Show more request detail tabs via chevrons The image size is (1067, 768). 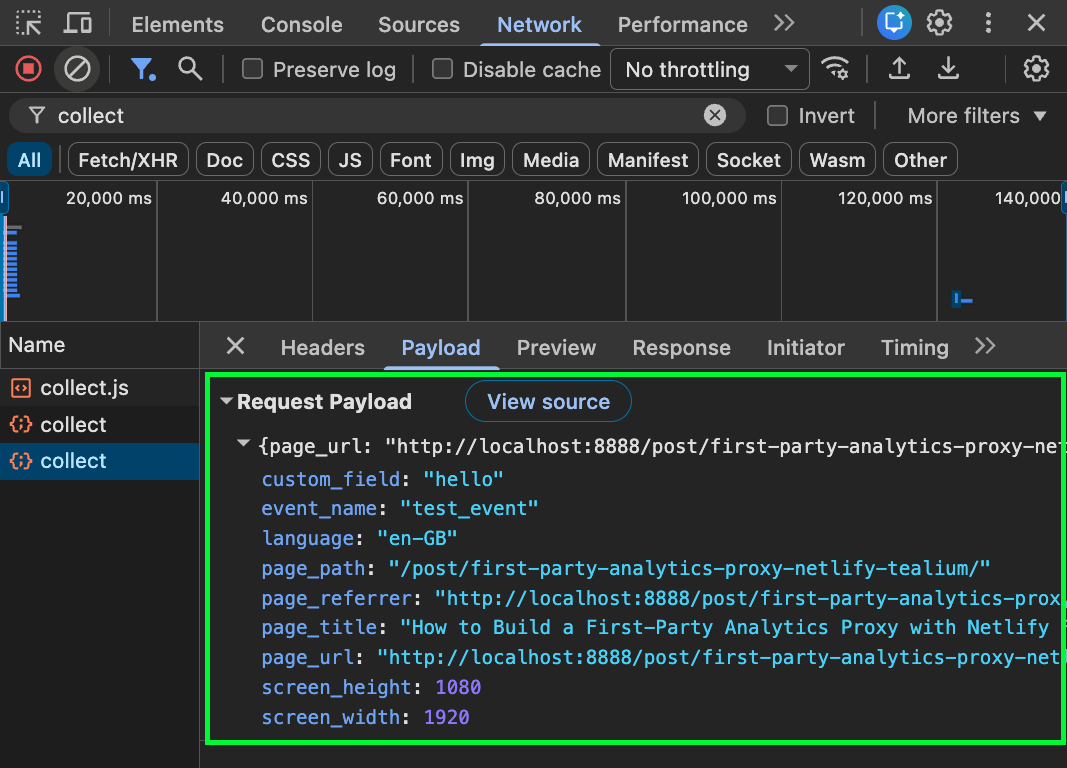point(985,346)
